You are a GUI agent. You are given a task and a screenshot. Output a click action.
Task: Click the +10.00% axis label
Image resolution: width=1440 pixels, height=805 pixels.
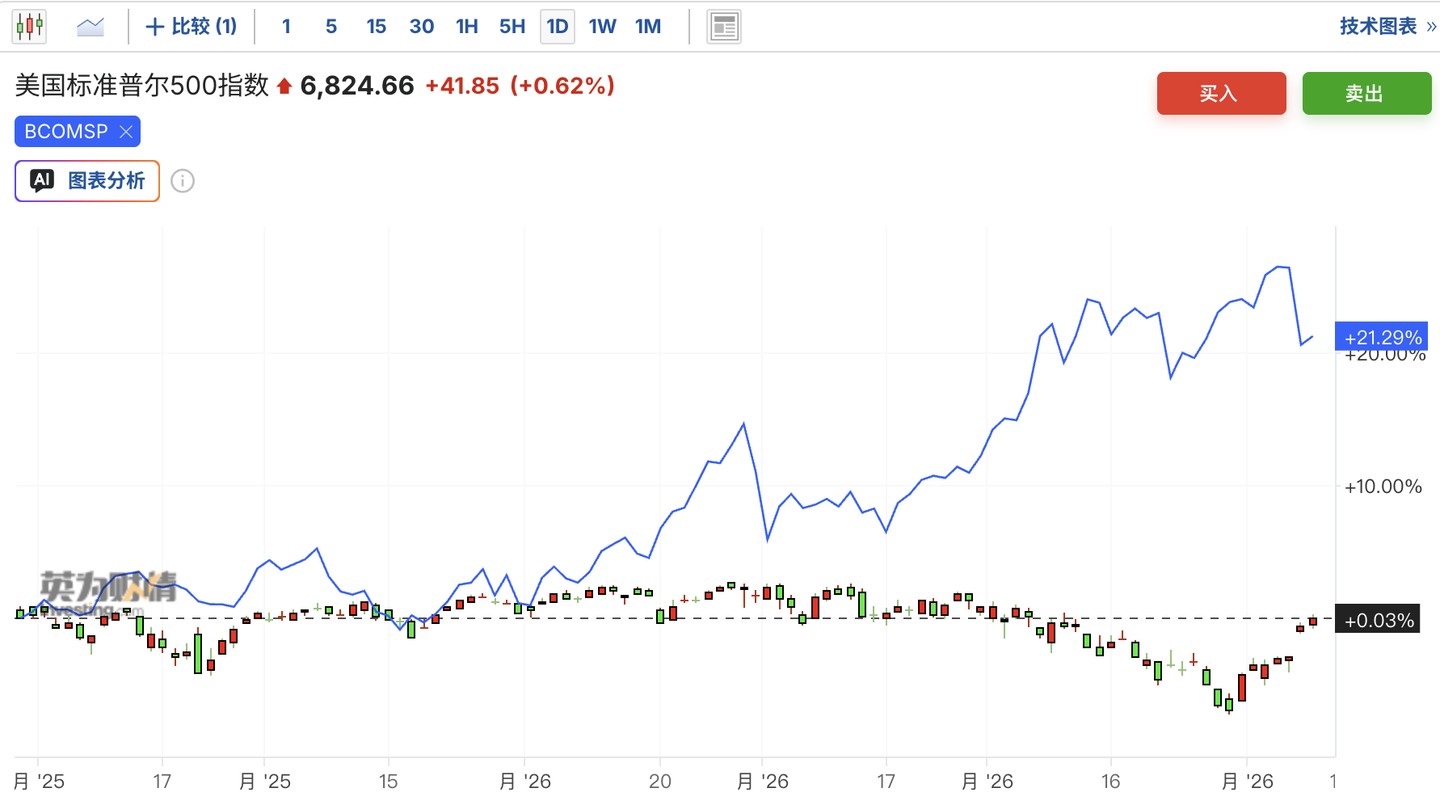pyautogui.click(x=1383, y=487)
